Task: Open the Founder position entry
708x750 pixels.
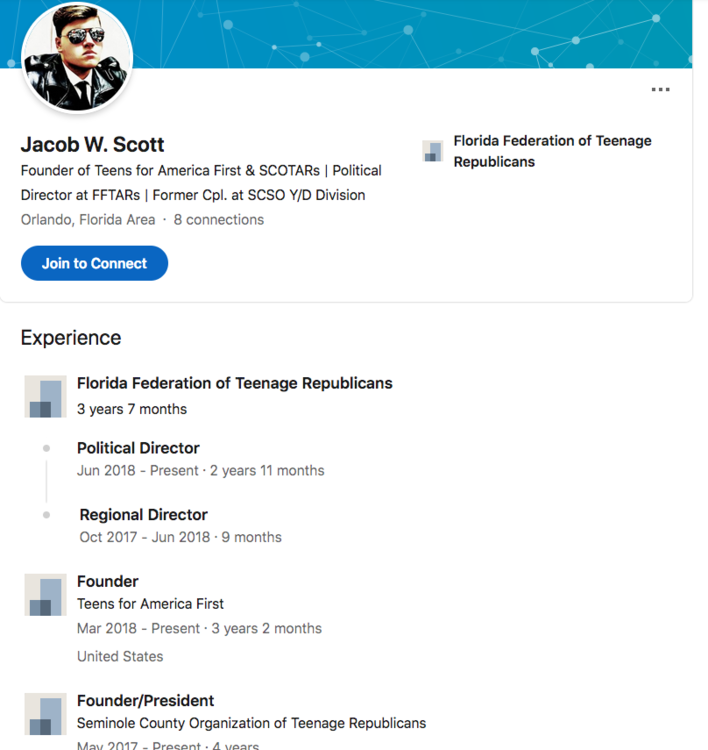Action: tap(107, 581)
